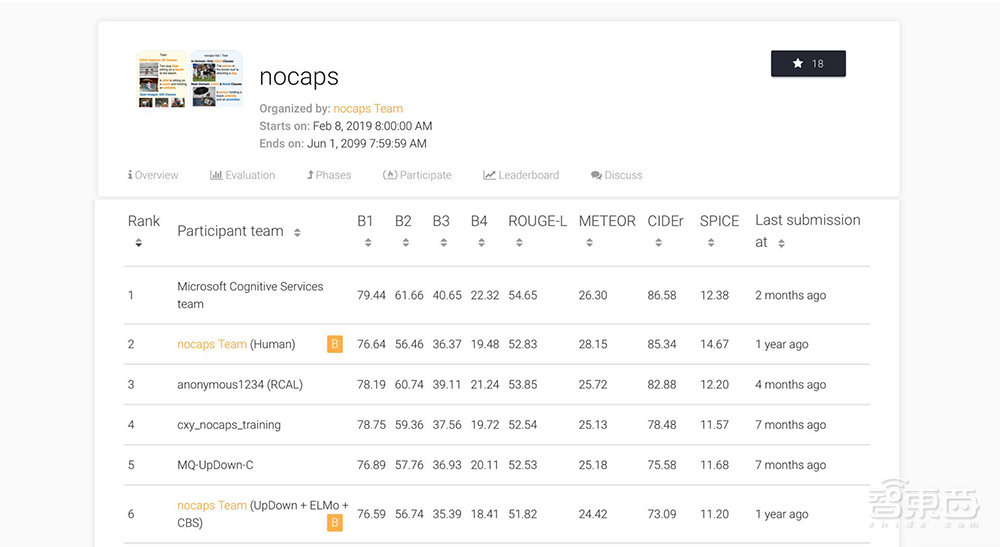Go to the Participate tab
Viewport: 1000px width, 547px height.
[417, 175]
